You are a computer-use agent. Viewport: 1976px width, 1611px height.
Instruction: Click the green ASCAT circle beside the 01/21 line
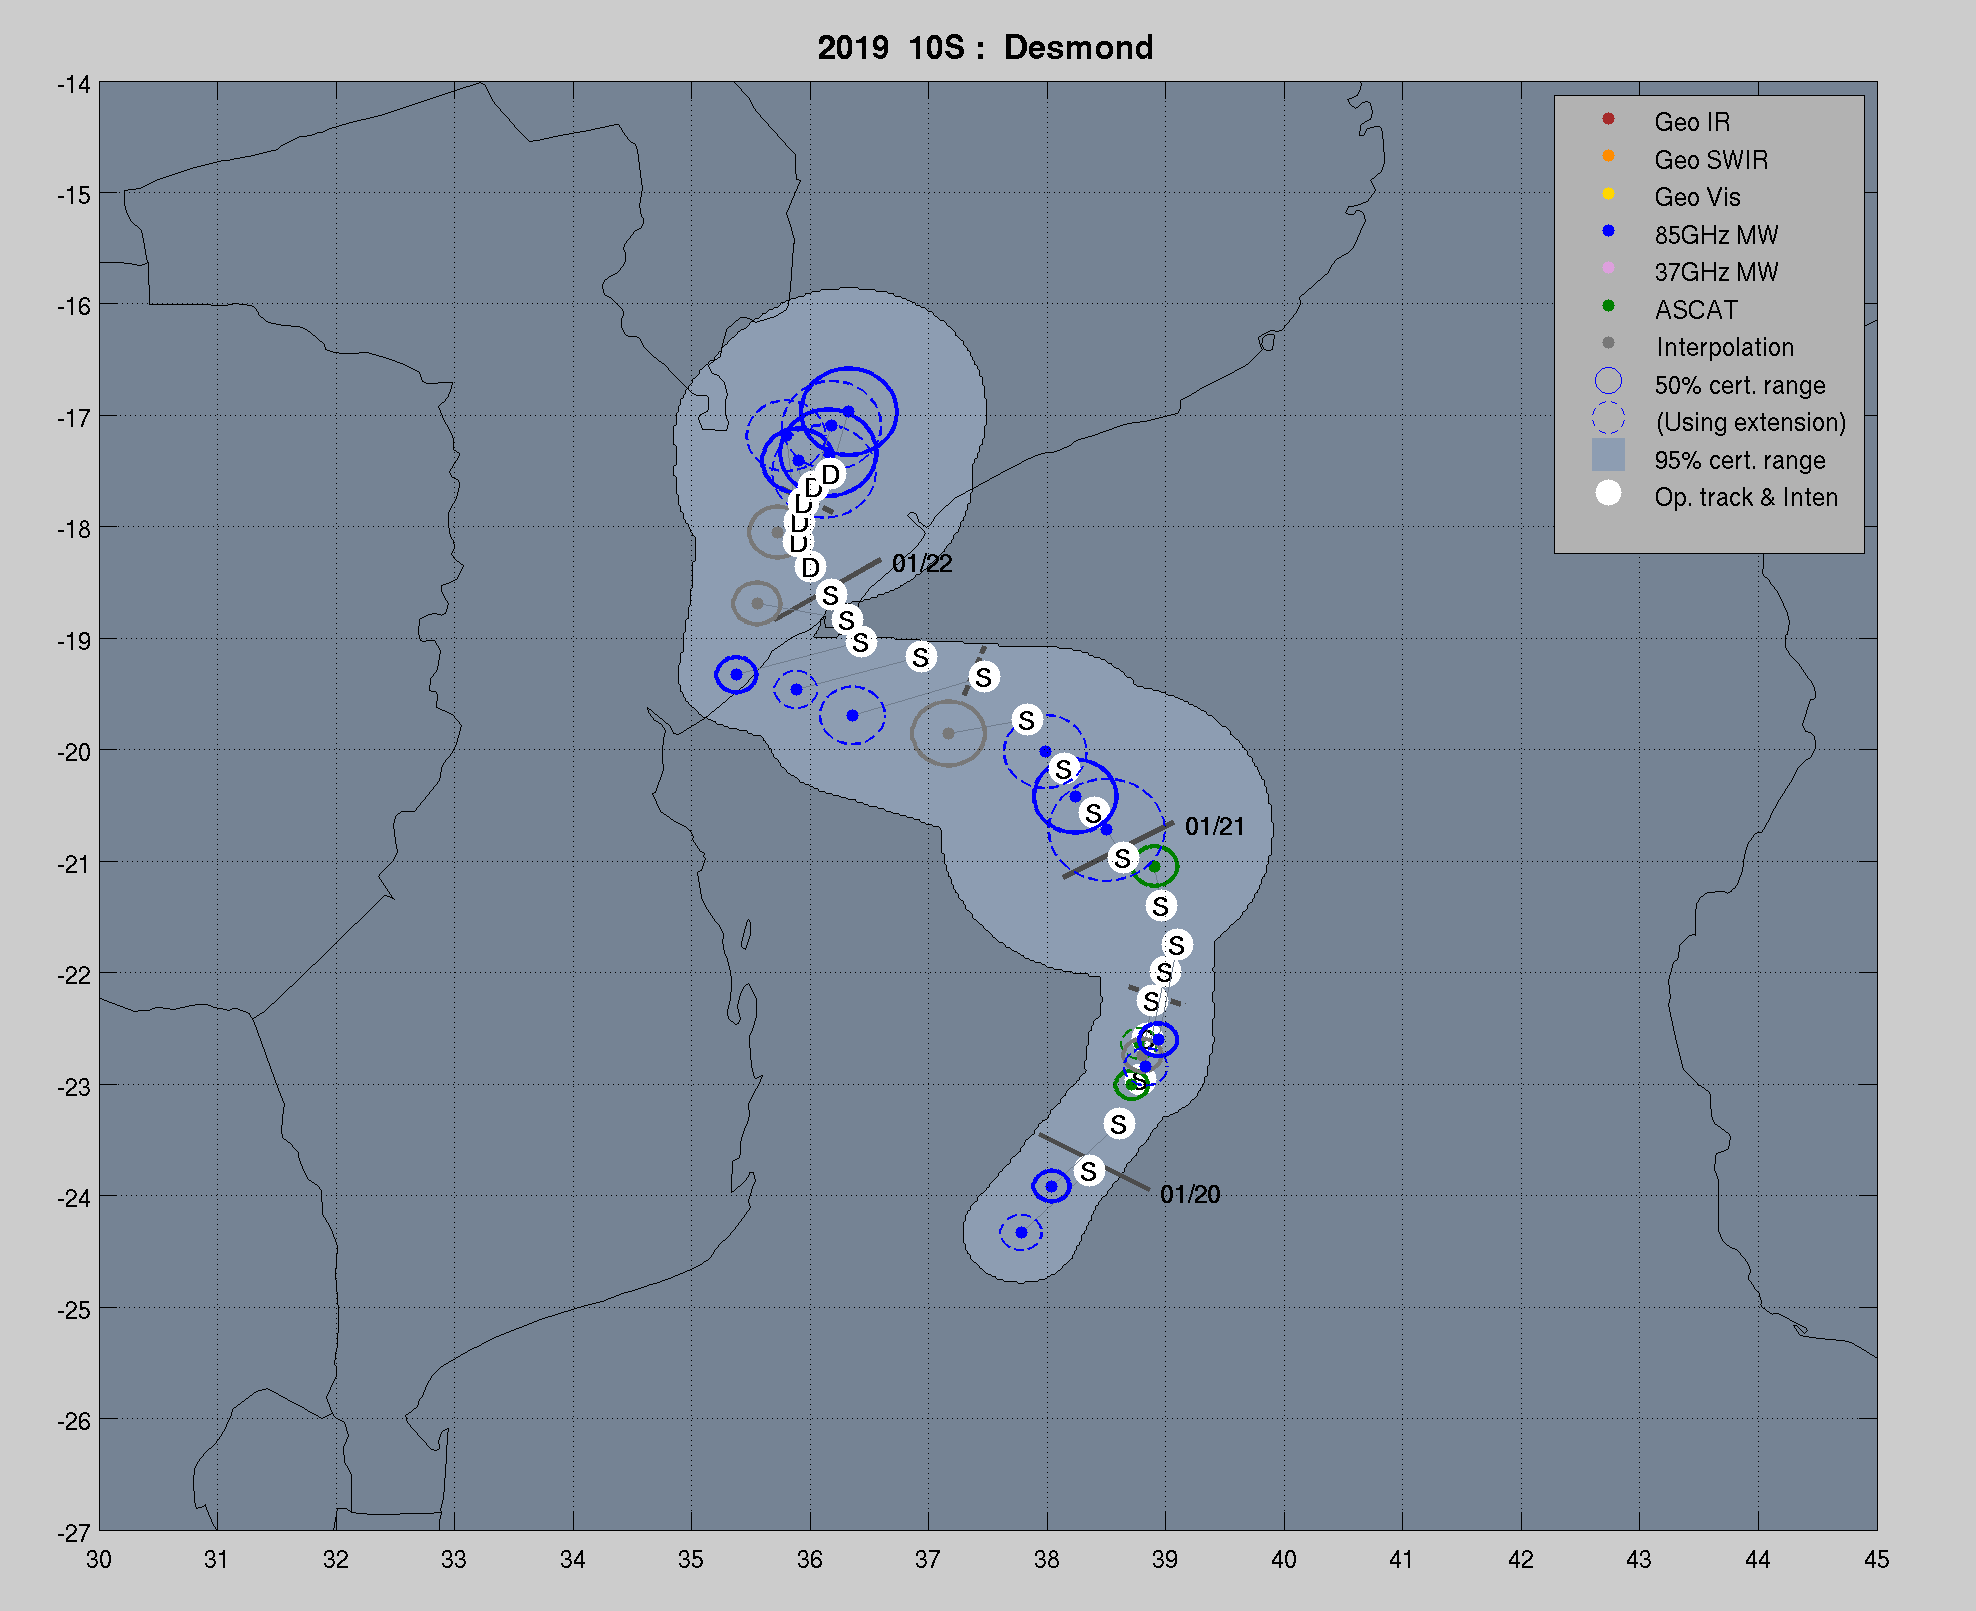tap(1155, 866)
